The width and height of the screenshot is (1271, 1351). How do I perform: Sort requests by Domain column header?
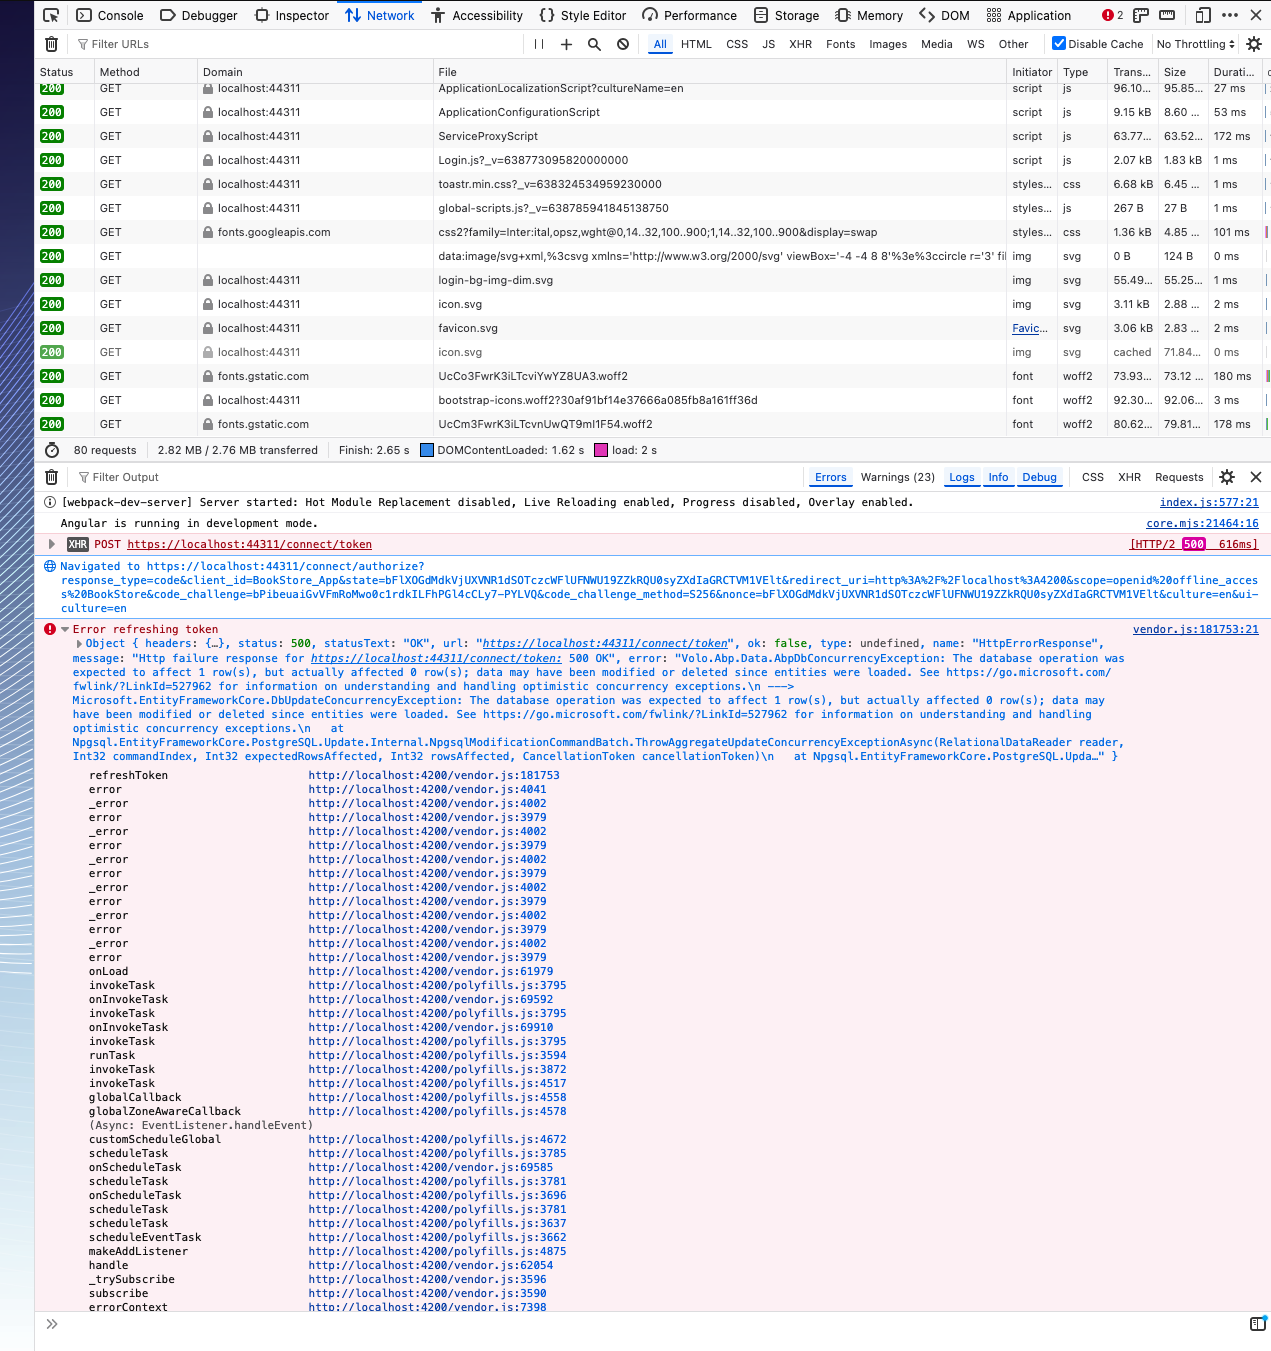tap(316, 72)
